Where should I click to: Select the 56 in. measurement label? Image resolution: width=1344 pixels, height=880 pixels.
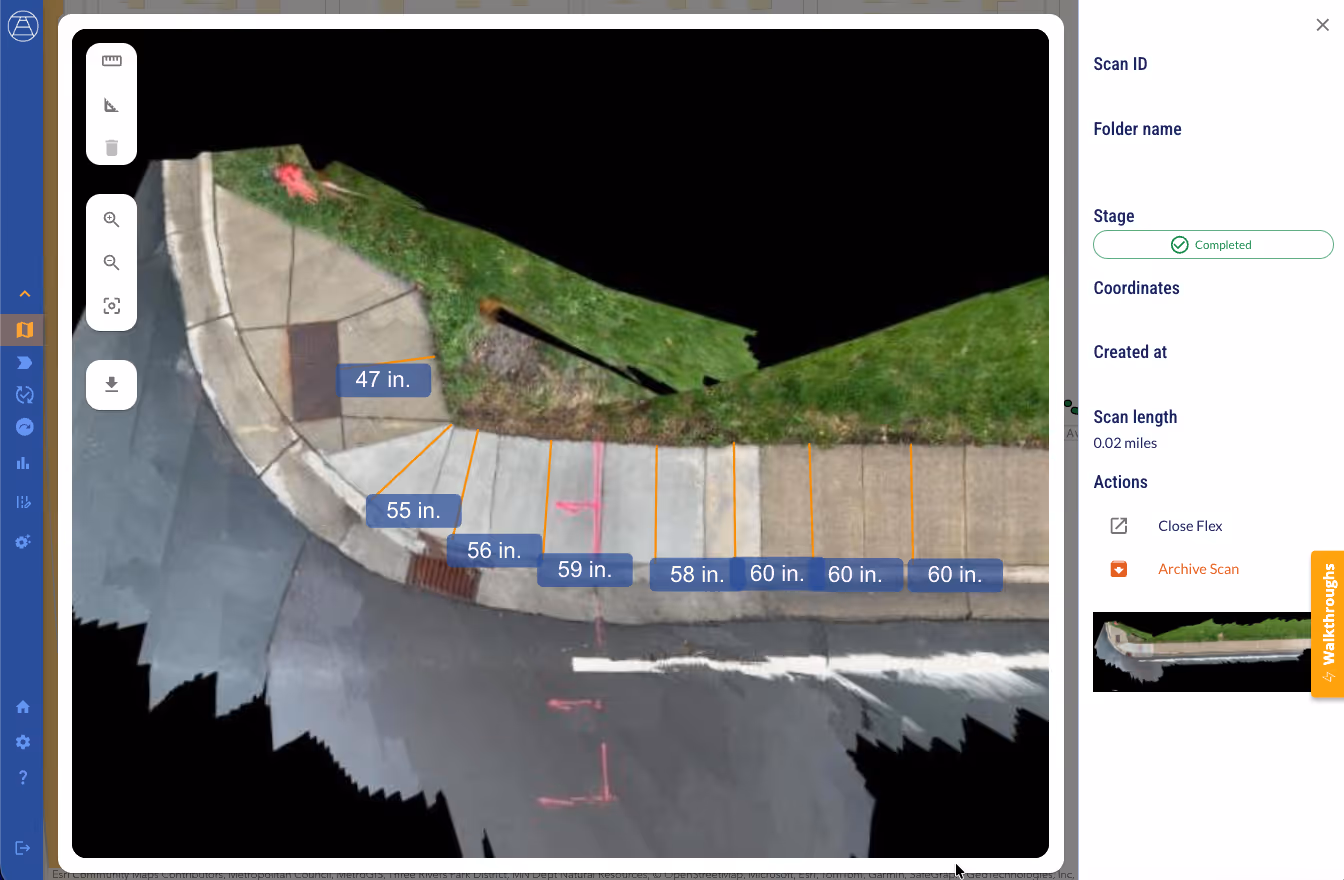coord(494,551)
